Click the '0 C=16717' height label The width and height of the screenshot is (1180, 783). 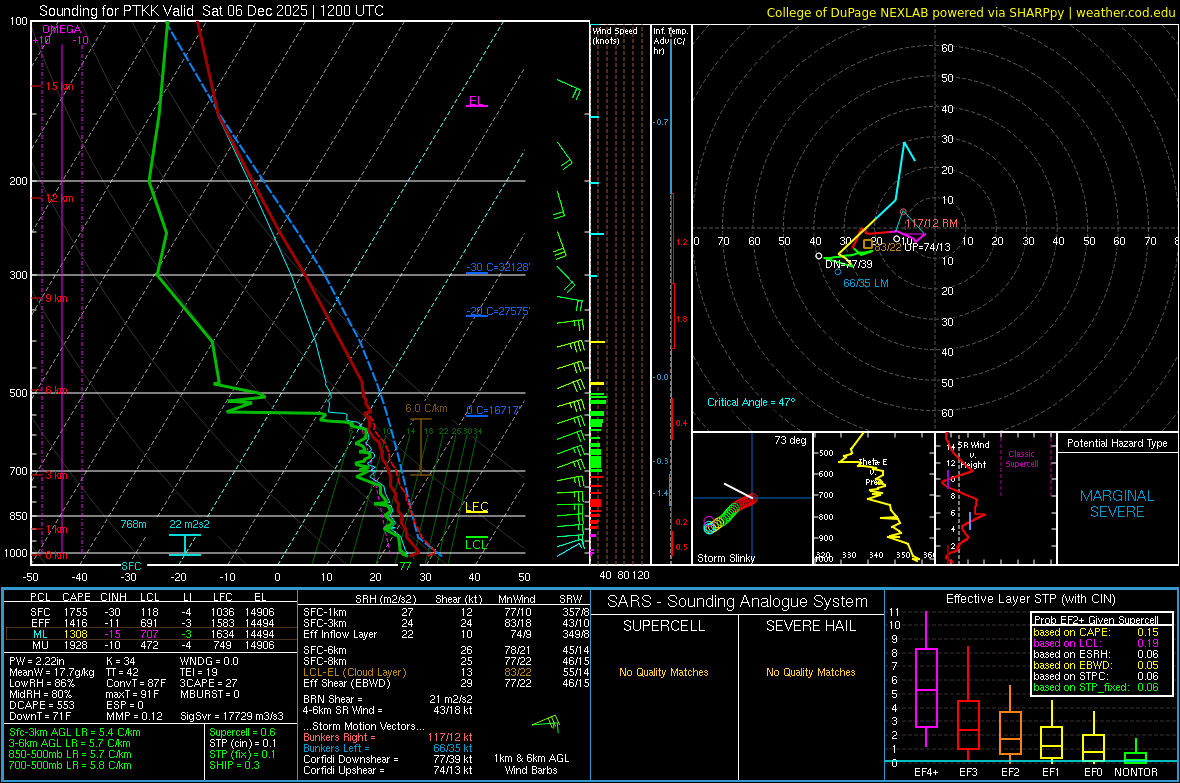[493, 410]
